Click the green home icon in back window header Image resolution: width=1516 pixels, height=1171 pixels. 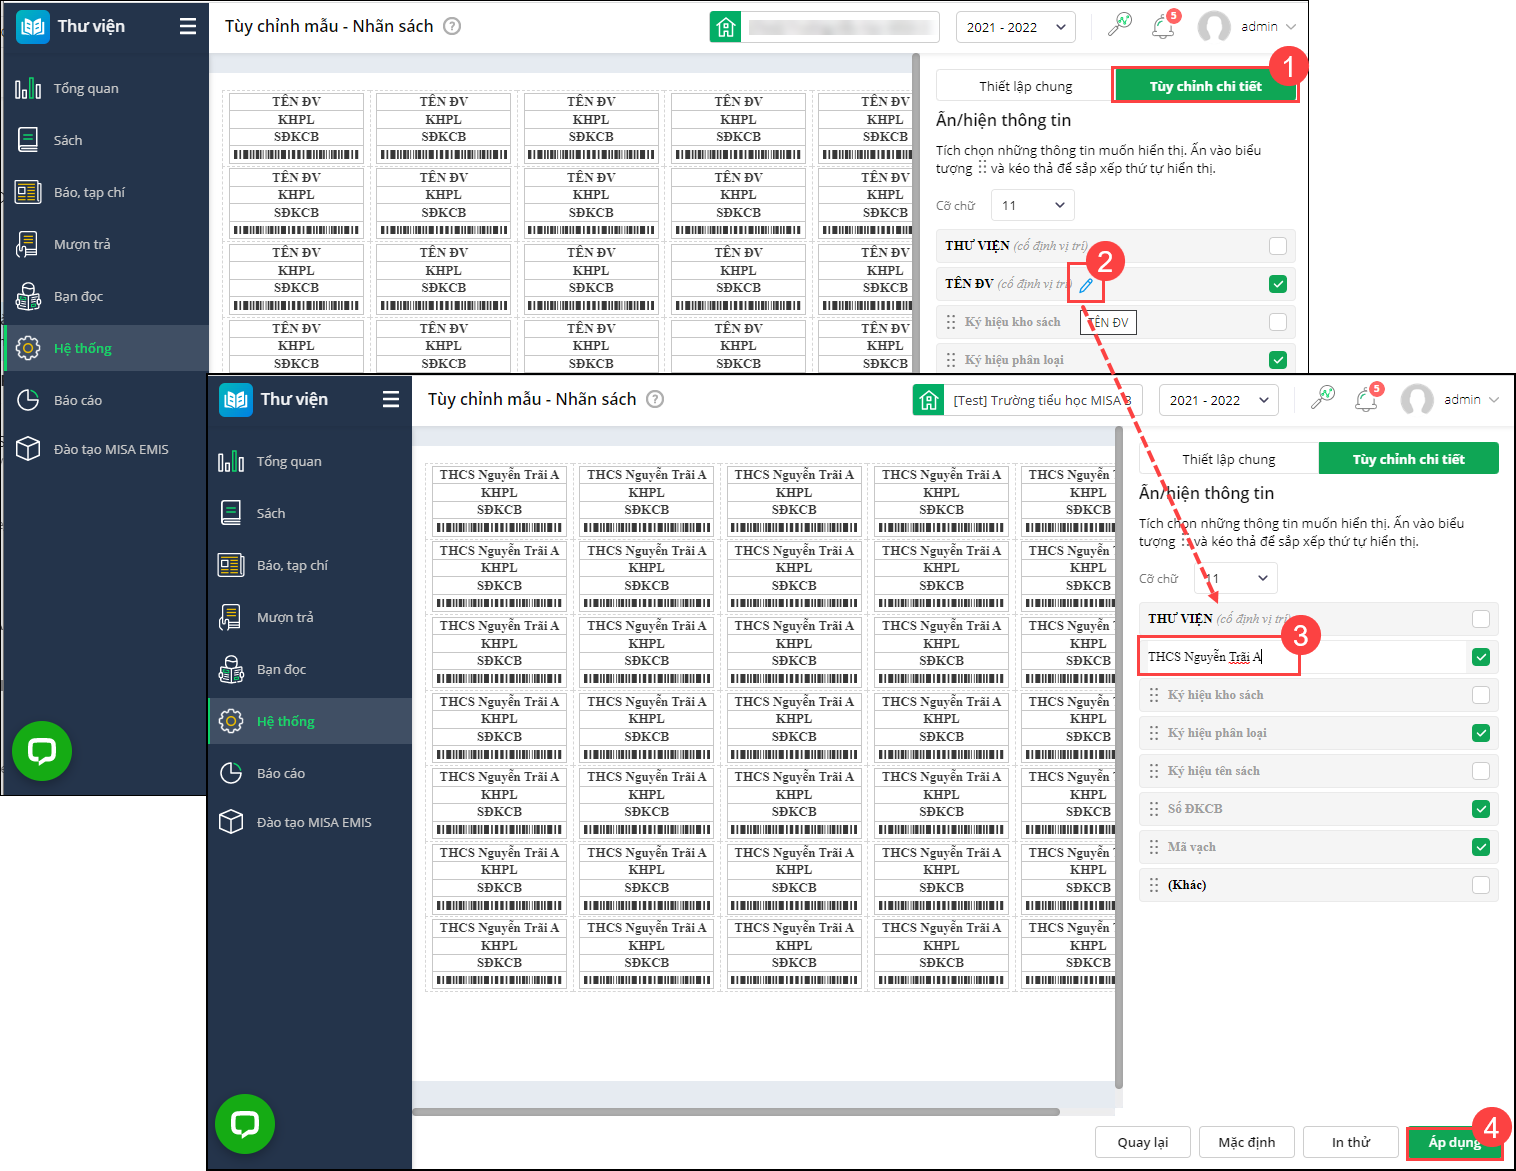click(x=725, y=27)
